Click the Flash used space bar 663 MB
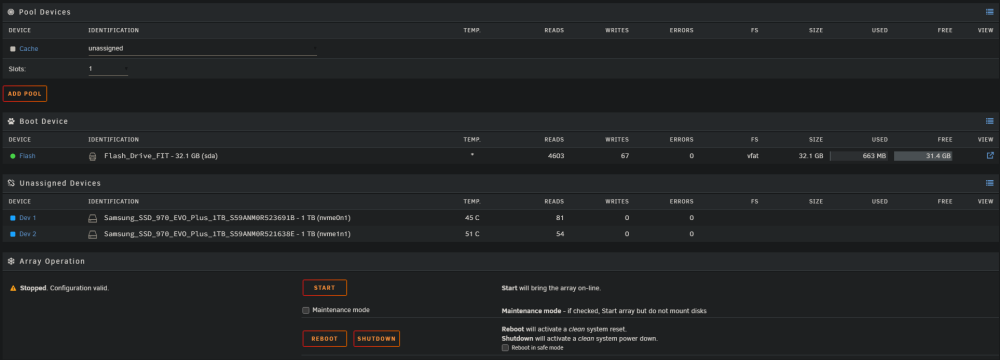Image resolution: width=1000 pixels, height=360 pixels. point(859,156)
